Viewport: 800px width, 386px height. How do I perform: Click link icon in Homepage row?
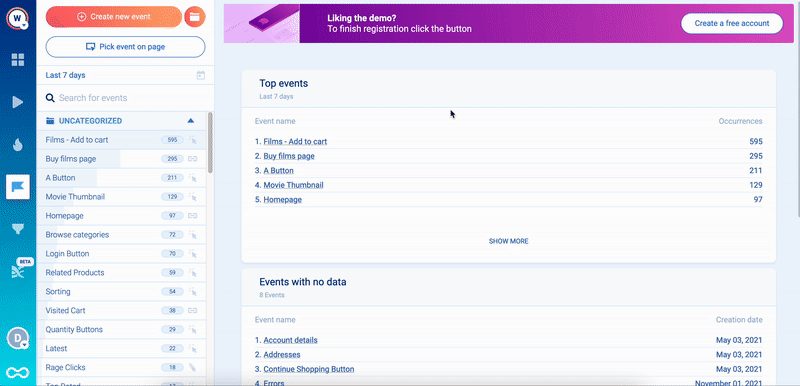[192, 216]
